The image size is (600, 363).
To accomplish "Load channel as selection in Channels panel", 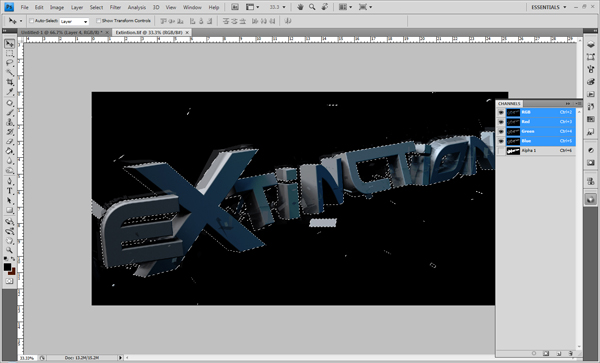I will click(x=534, y=354).
